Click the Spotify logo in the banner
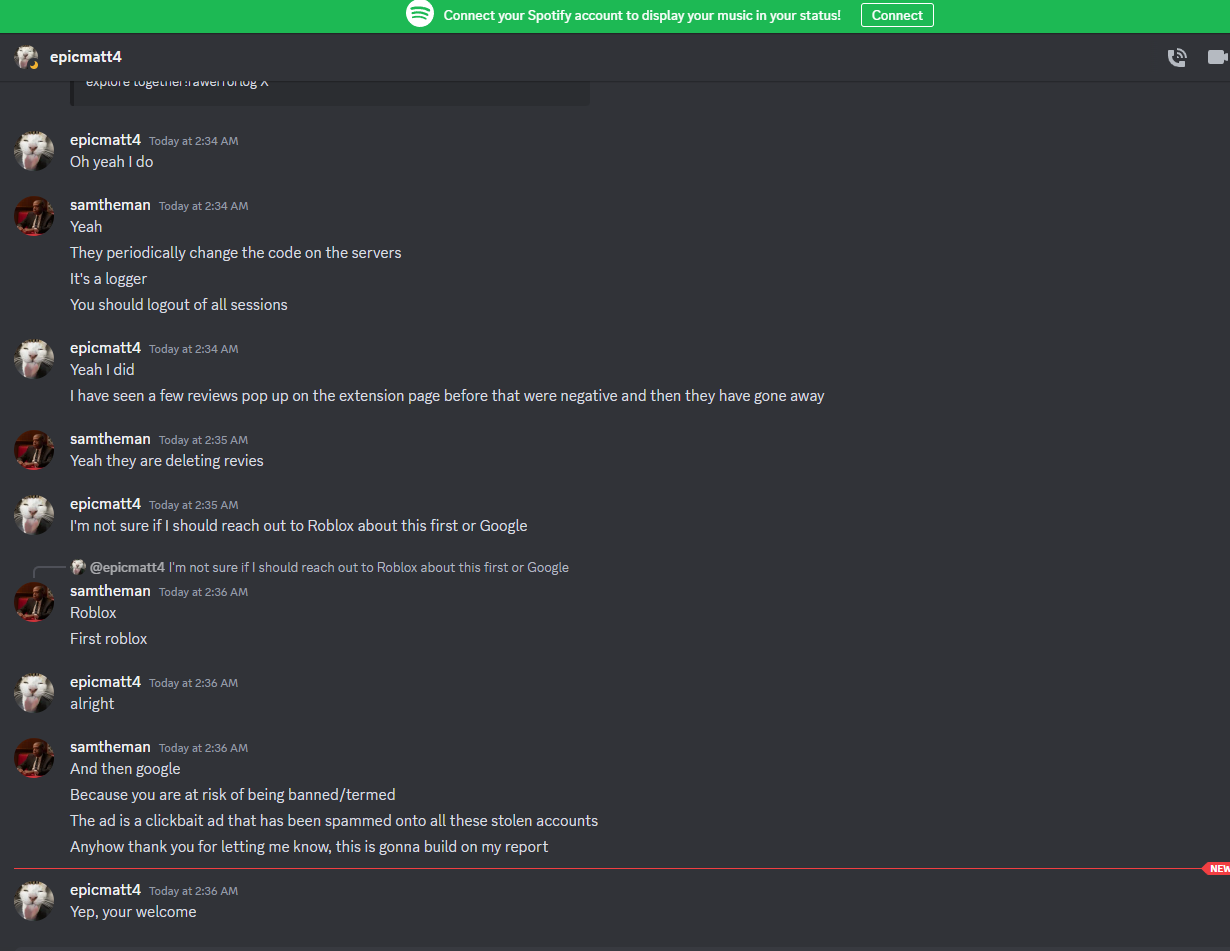This screenshot has width=1230, height=951. coord(420,15)
